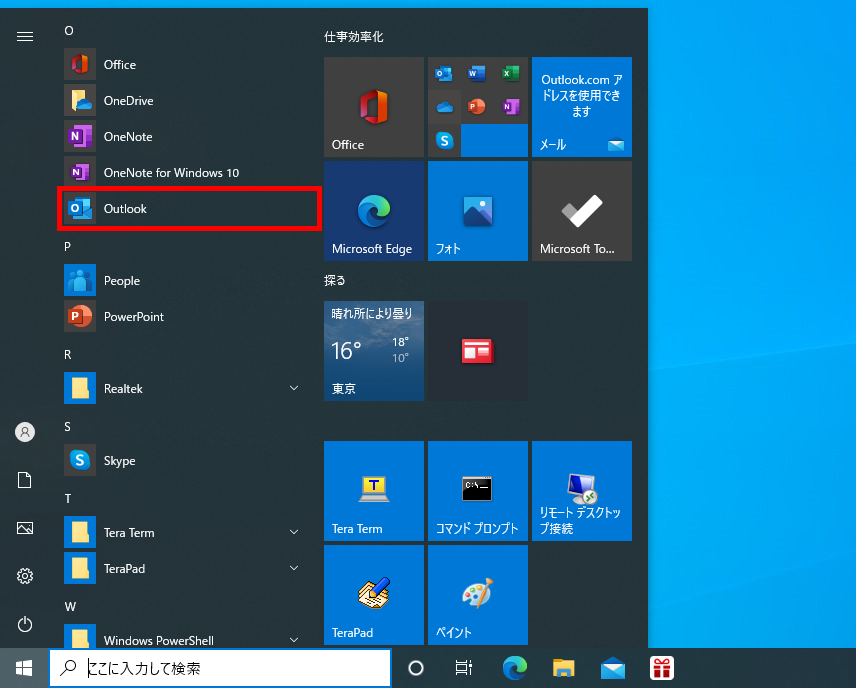The height and width of the screenshot is (688, 856).
Task: Open the weather tile for 東京
Action: [374, 351]
